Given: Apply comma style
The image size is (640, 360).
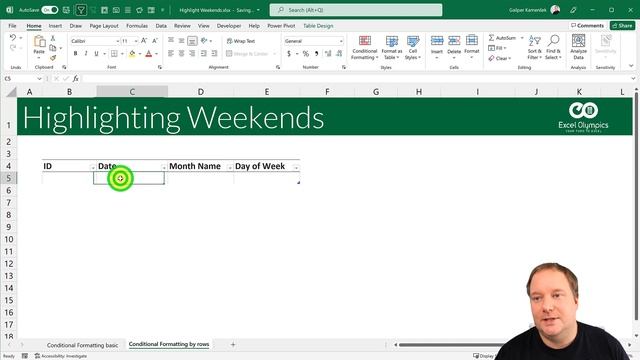Looking at the screenshot, I should [x=316, y=53].
